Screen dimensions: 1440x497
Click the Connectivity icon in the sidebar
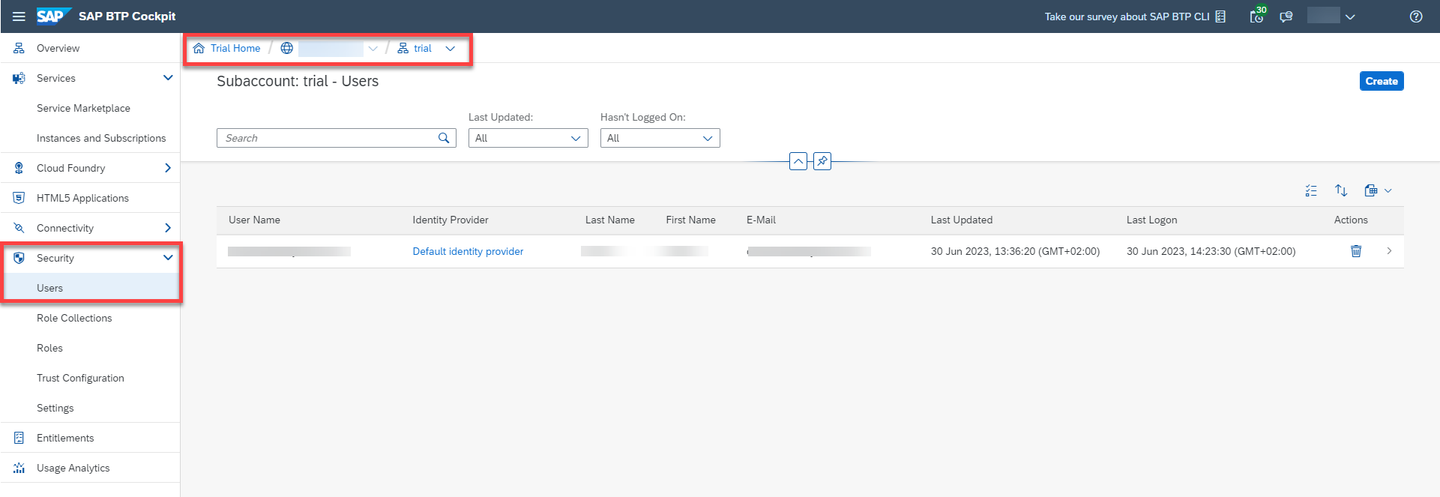tap(19, 228)
